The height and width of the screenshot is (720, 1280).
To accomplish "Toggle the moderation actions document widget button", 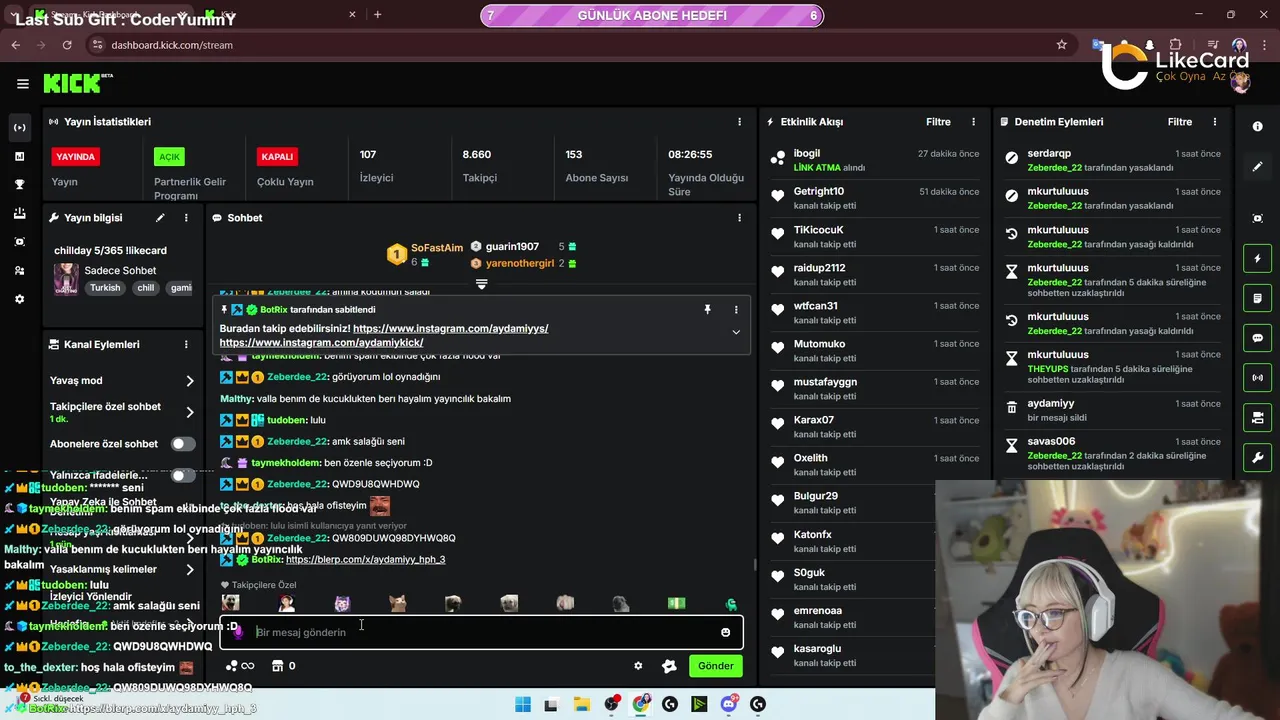I will 1258,298.
